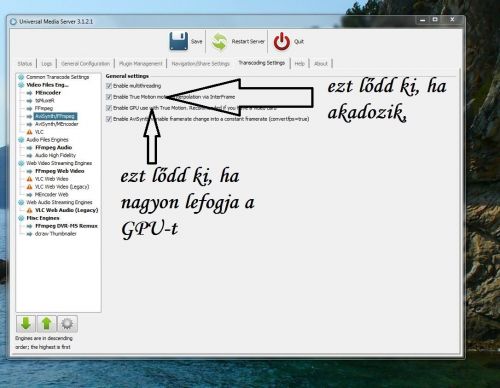Click the arrow icon beside FFmpeg Audio
This screenshot has height=388, width=500.
(x=29, y=148)
